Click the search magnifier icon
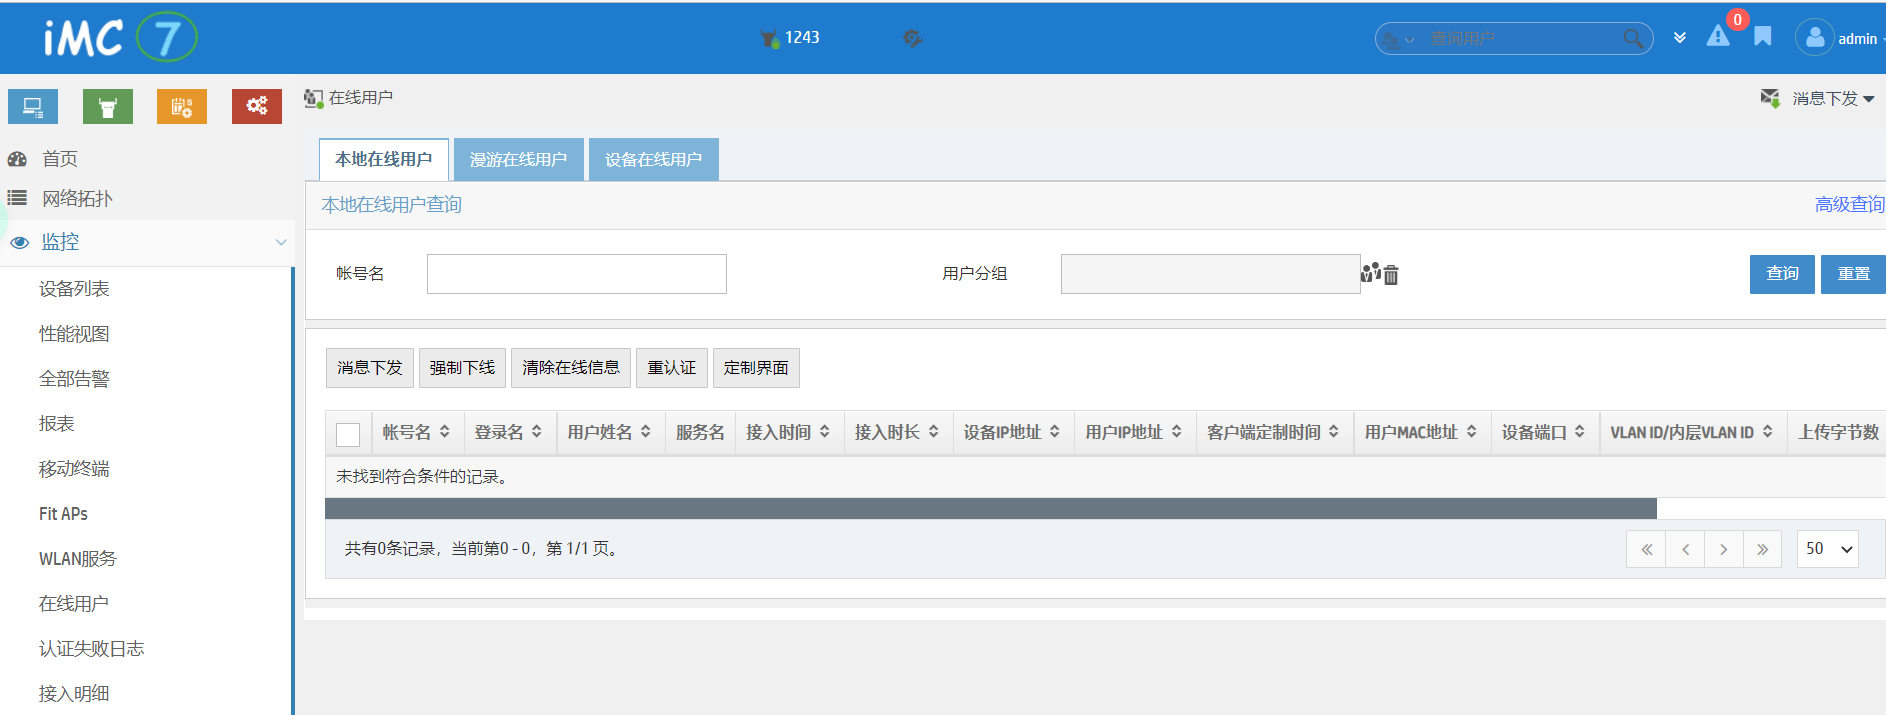This screenshot has height=715, width=1886. [x=1633, y=38]
